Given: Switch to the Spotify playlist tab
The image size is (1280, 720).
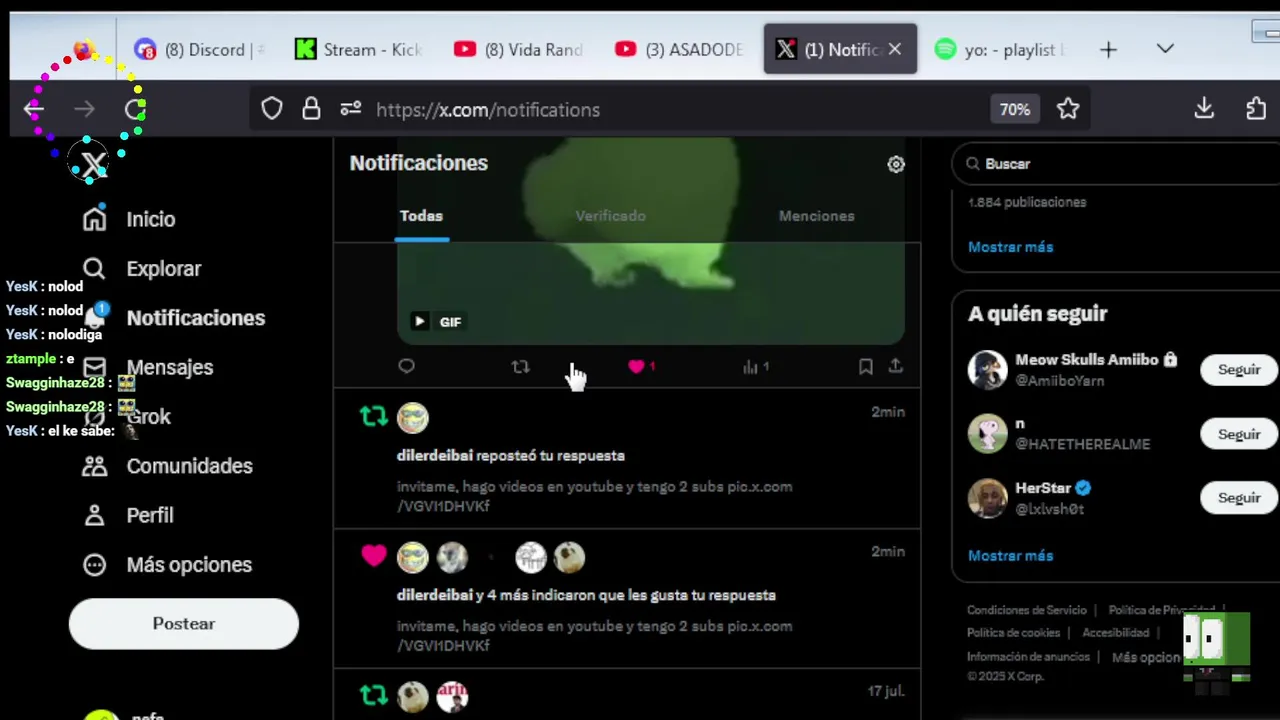Looking at the screenshot, I should [999, 49].
